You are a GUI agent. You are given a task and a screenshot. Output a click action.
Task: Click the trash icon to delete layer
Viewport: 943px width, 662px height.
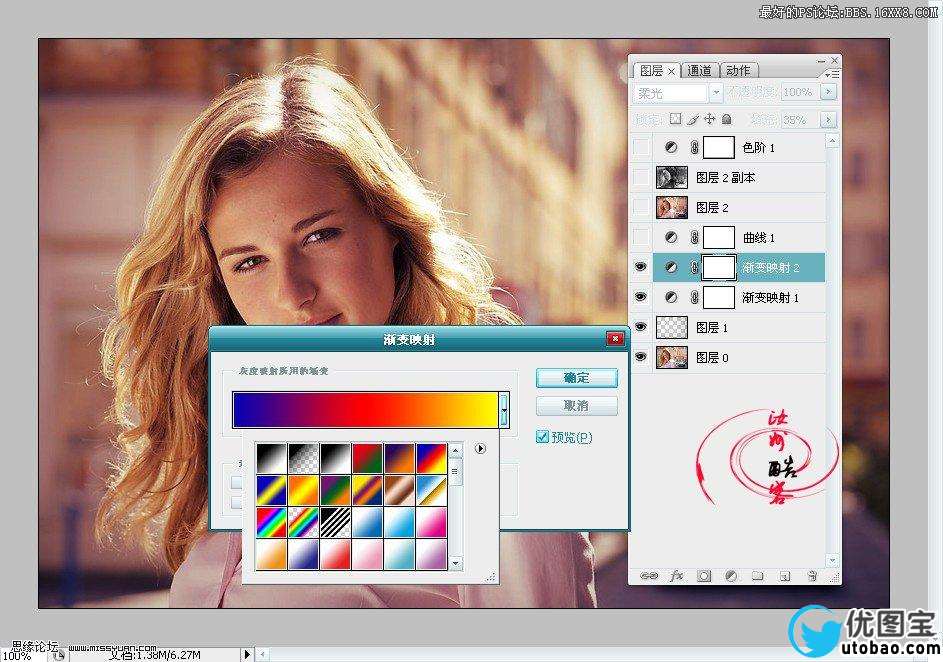tap(812, 576)
